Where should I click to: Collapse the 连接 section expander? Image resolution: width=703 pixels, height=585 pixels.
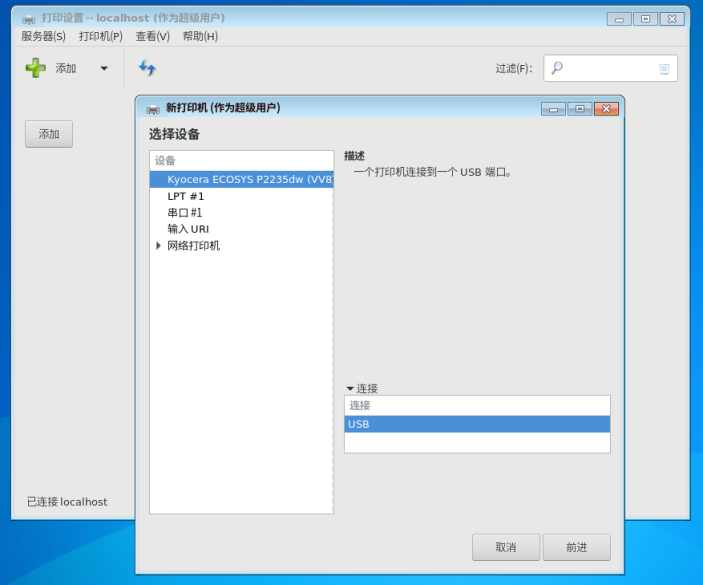coord(350,389)
